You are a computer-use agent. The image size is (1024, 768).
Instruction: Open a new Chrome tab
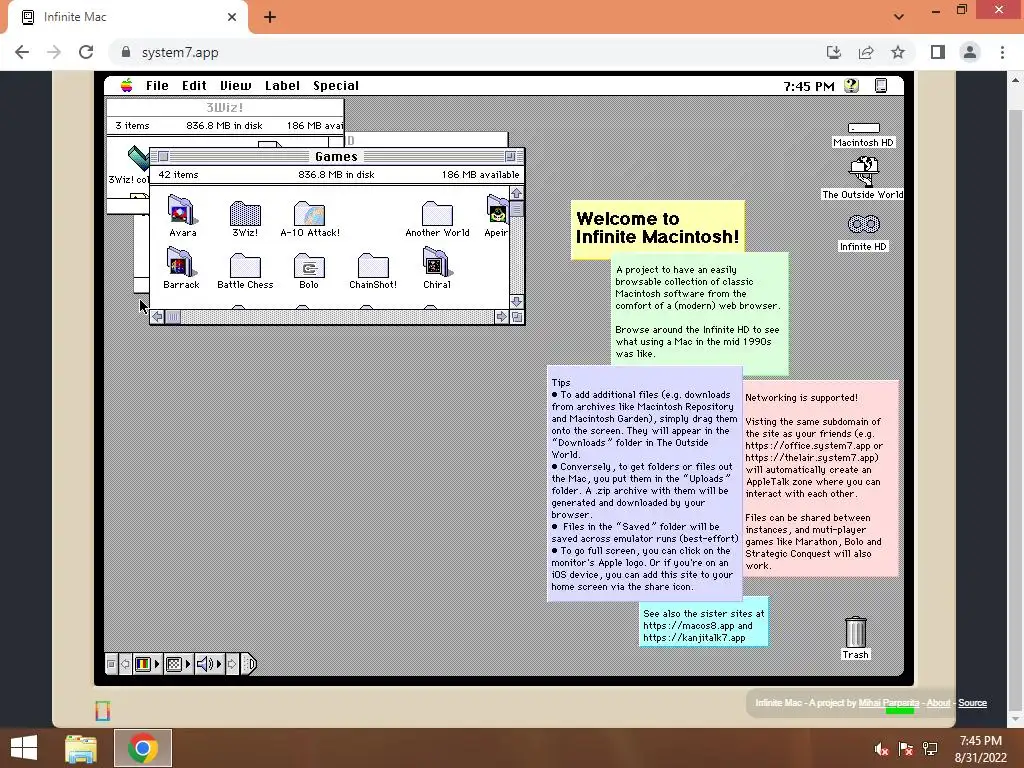click(x=270, y=17)
